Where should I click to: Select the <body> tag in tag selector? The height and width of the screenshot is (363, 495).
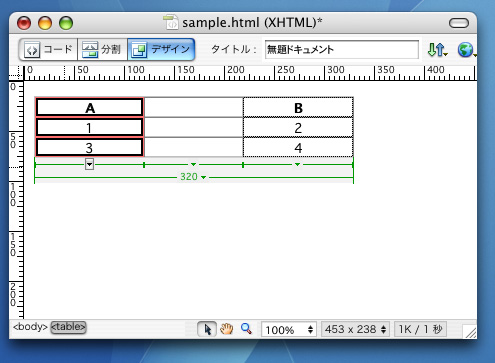pyautogui.click(x=30, y=327)
